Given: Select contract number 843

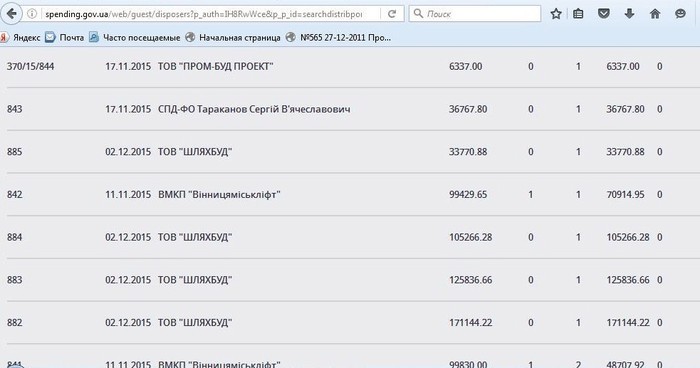Looking at the screenshot, I should (14, 109).
